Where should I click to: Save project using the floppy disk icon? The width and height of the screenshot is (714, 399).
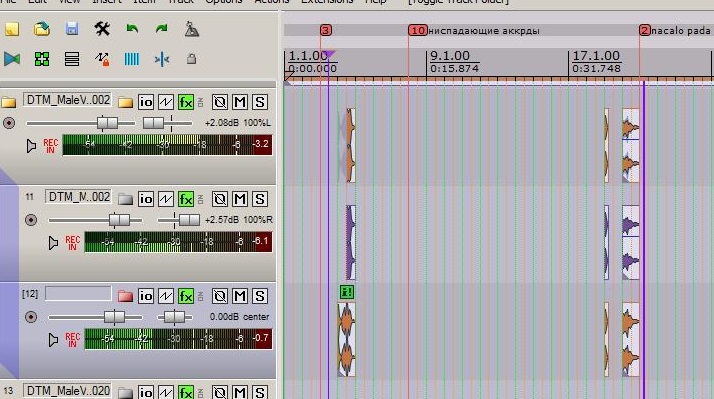pos(72,29)
